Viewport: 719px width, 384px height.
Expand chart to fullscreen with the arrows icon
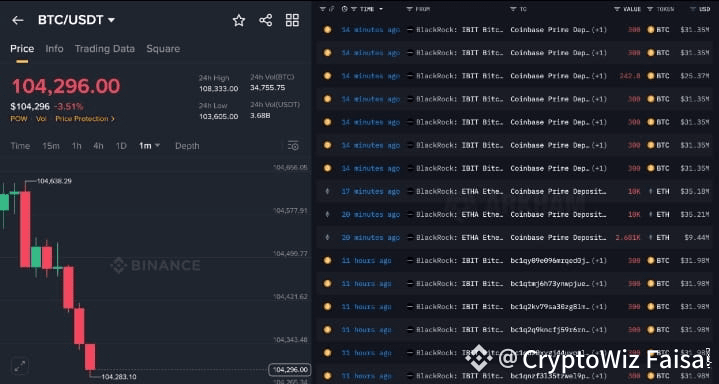[x=20, y=366]
